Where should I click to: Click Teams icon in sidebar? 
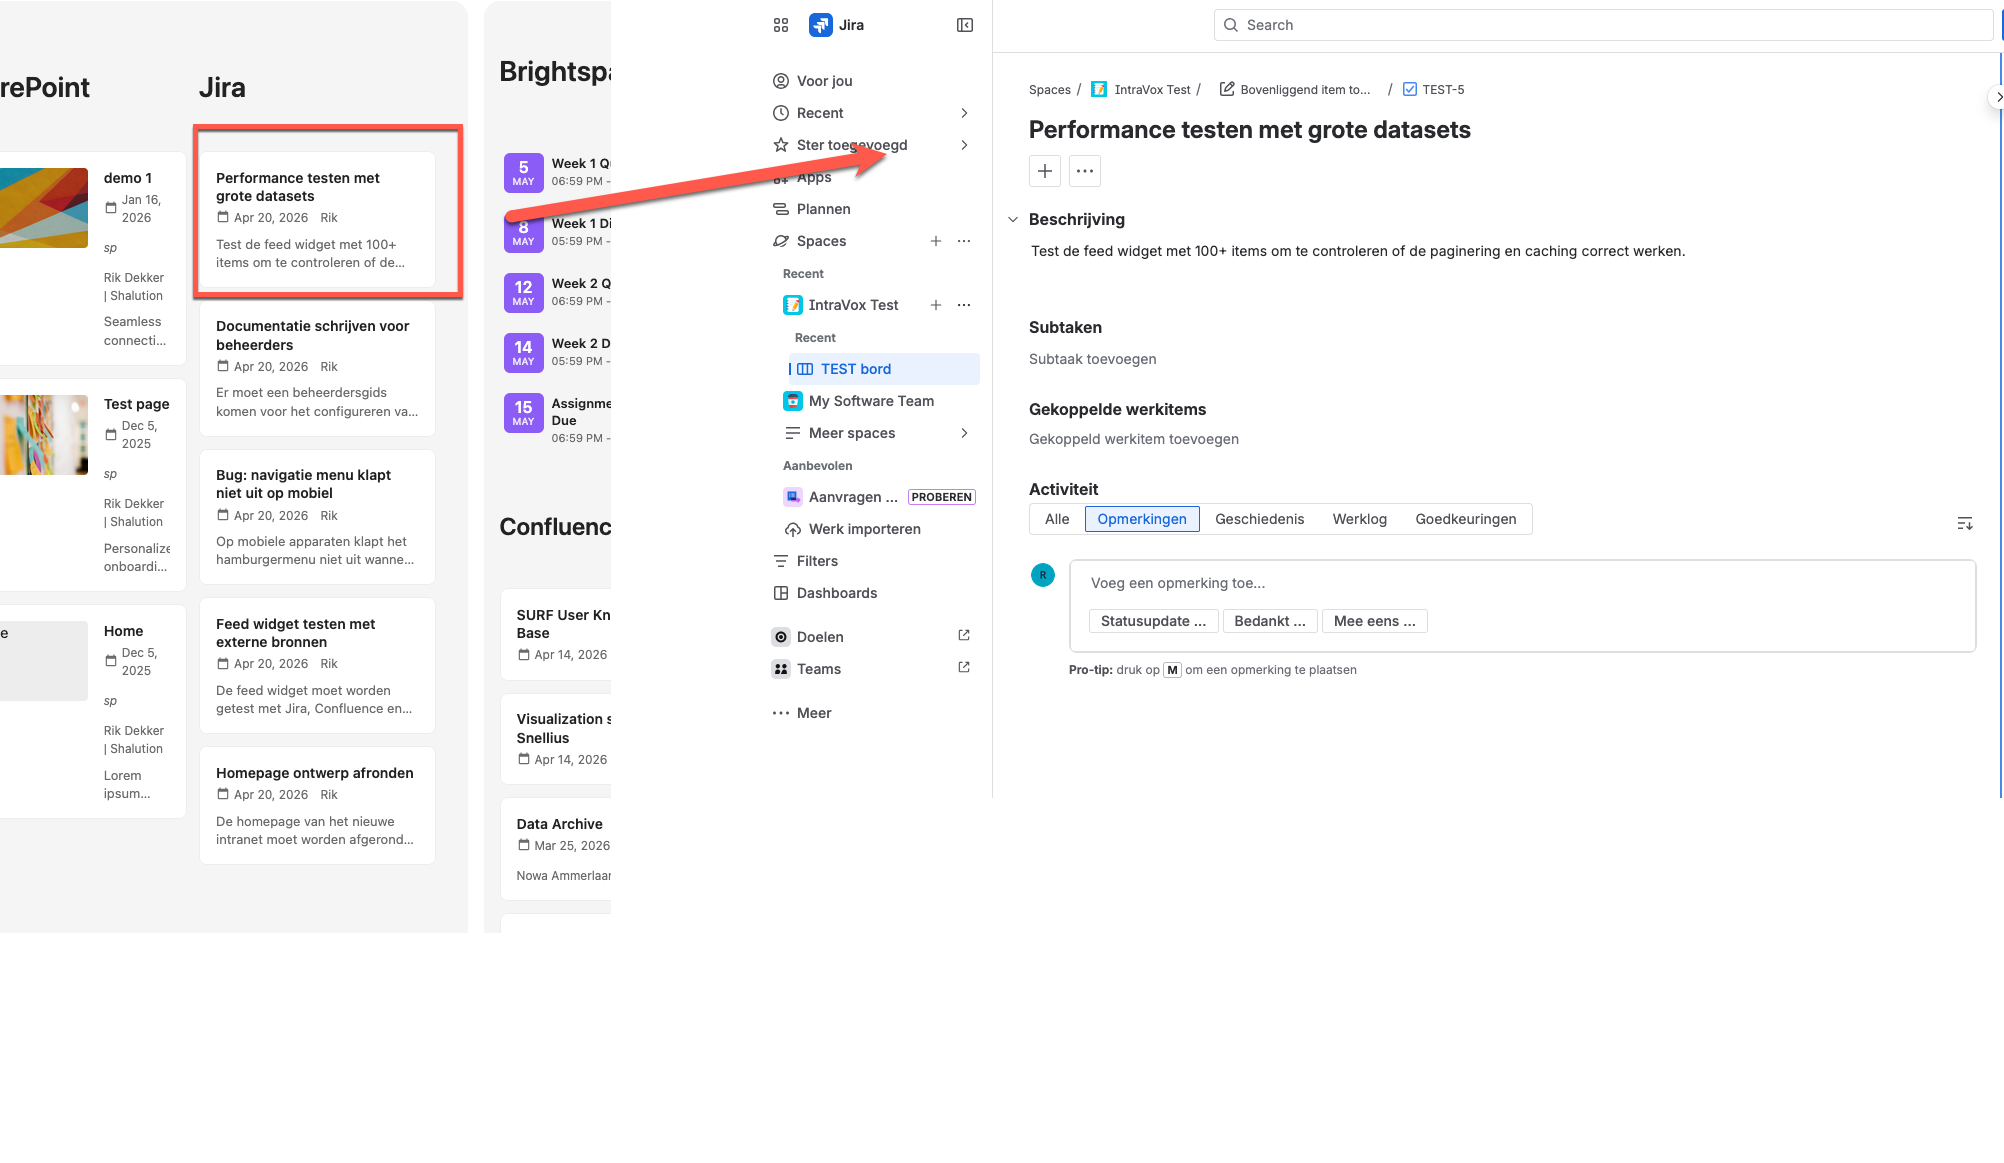coord(781,669)
